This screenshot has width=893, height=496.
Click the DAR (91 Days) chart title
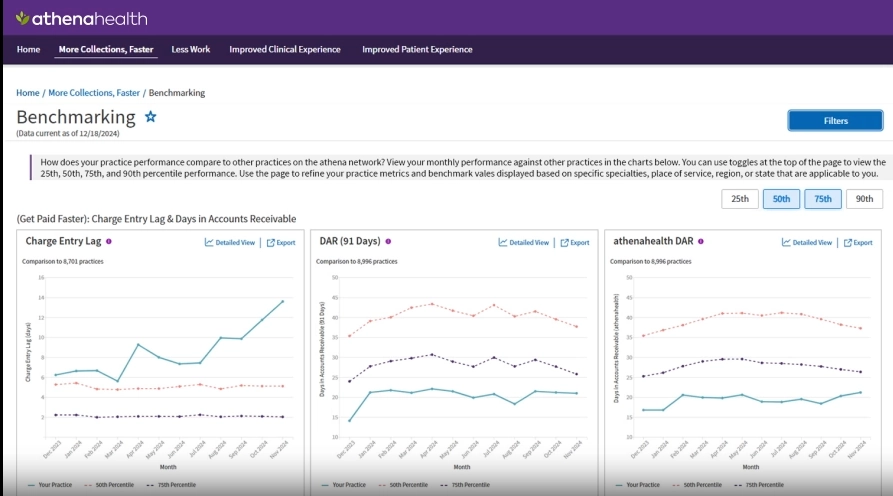350,241
